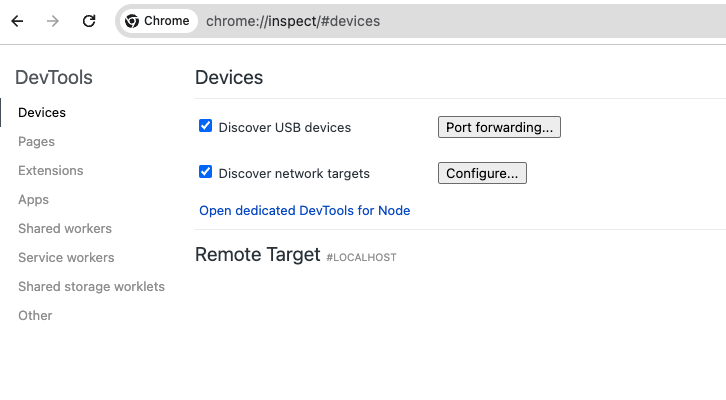Click the Discover USB devices label
Viewport: 726px width, 400px height.
(284, 128)
